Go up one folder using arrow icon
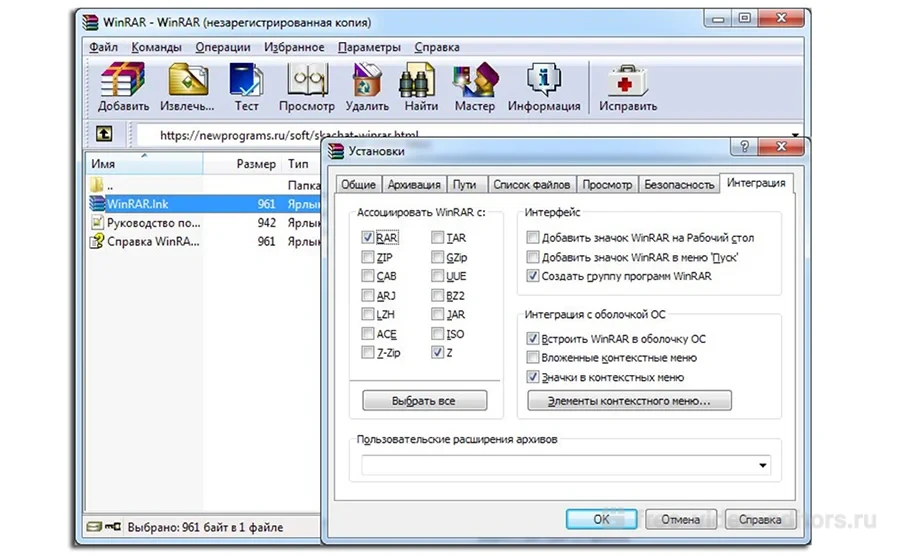This screenshot has height=555, width=900. 104,134
